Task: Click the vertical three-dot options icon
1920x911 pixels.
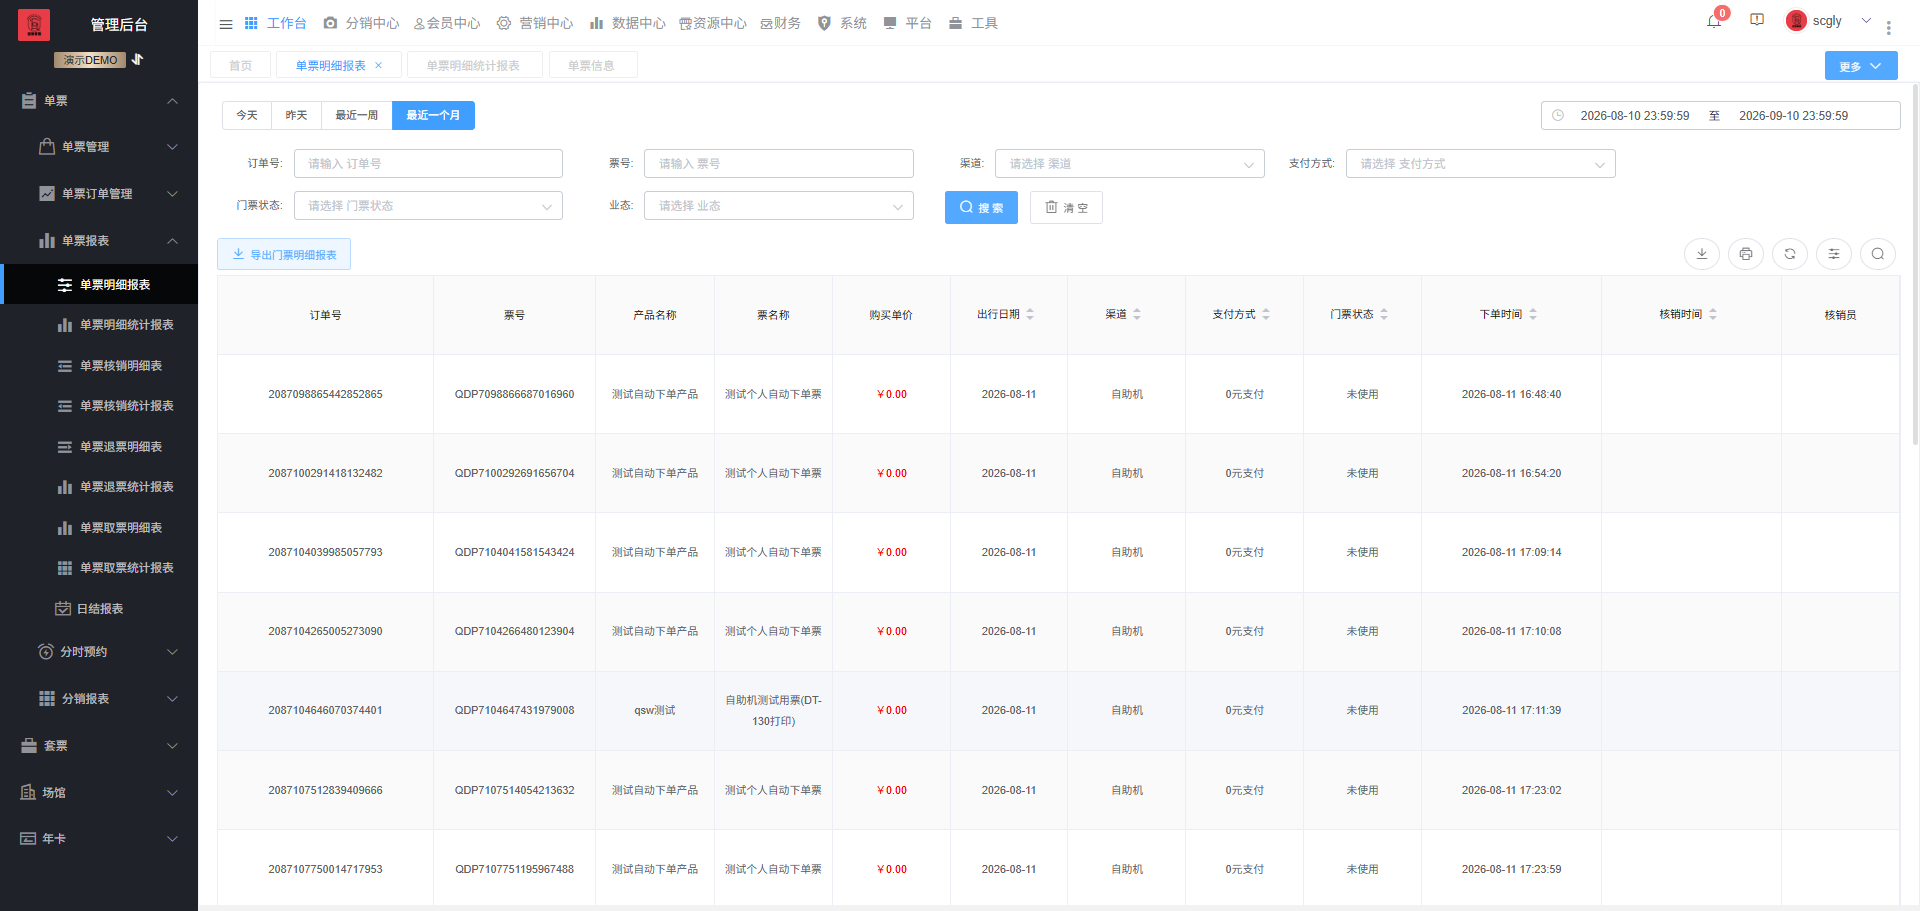Action: 1889,28
